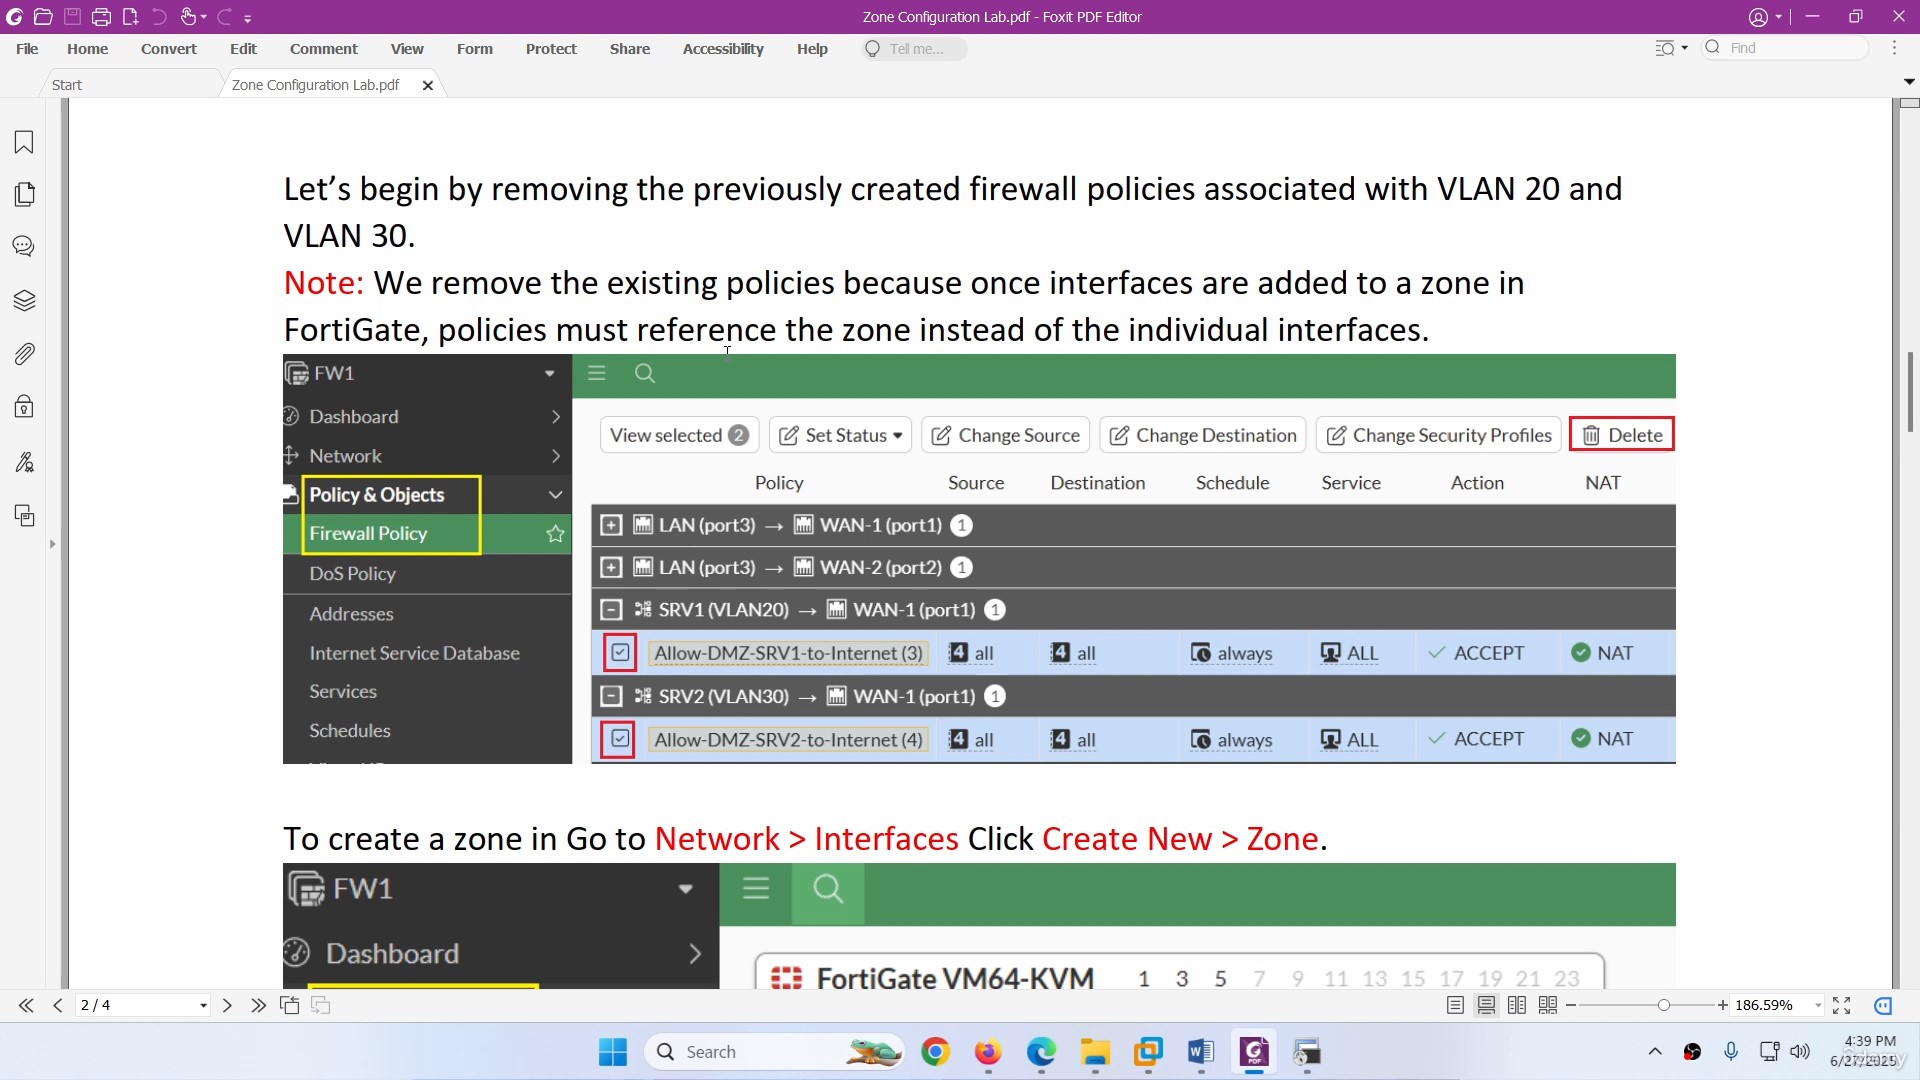Open the Attachments paperclip panel
This screenshot has height=1080, width=1920.
(24, 354)
